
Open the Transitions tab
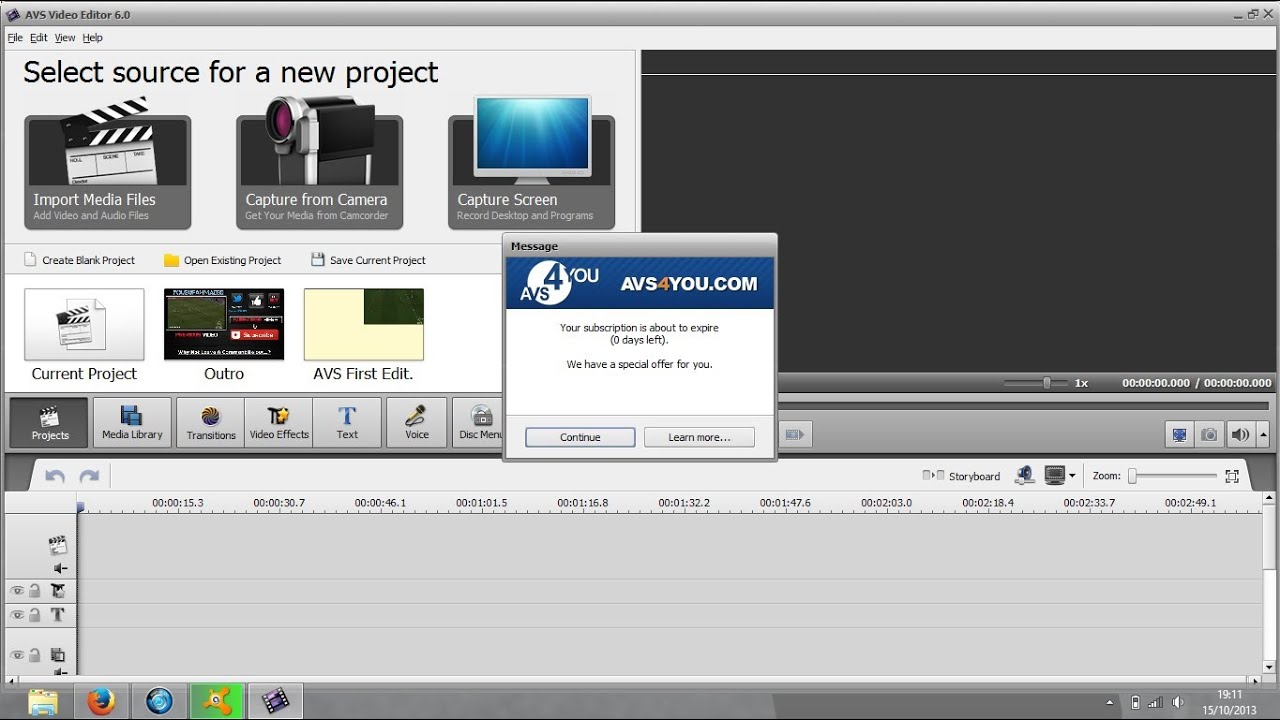[x=210, y=422]
